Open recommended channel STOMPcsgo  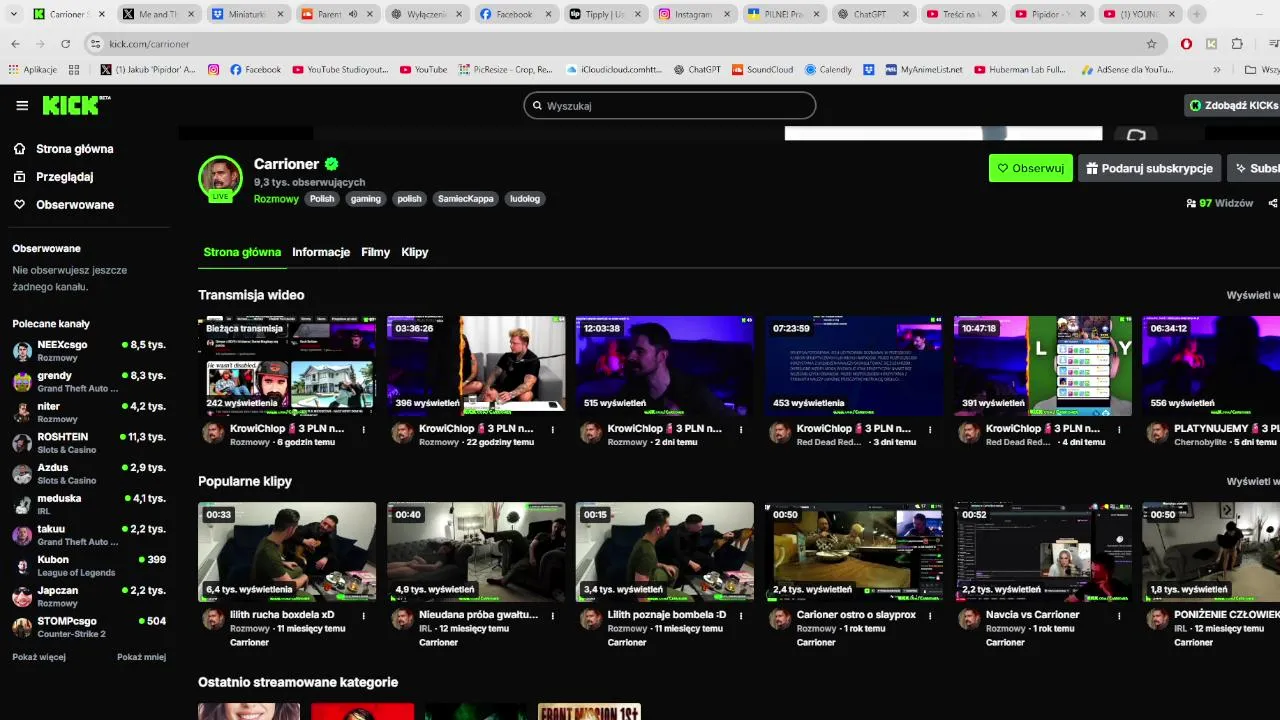[88, 627]
